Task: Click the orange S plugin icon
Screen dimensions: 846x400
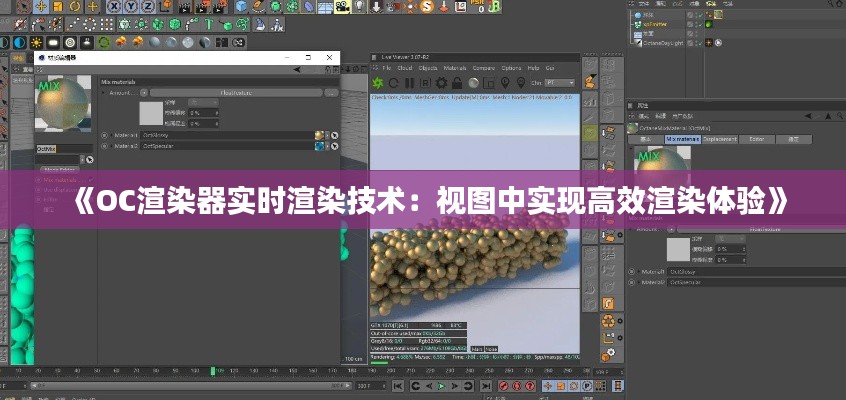Action: click(427, 6)
